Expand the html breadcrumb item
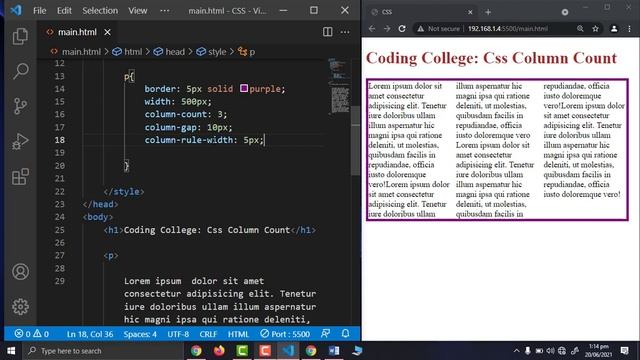Image resolution: width=640 pixels, height=360 pixels. point(127,52)
